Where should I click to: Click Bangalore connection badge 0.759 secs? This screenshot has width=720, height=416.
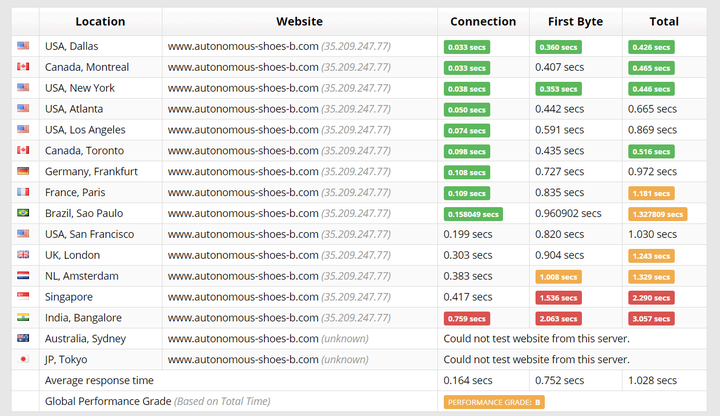click(467, 319)
